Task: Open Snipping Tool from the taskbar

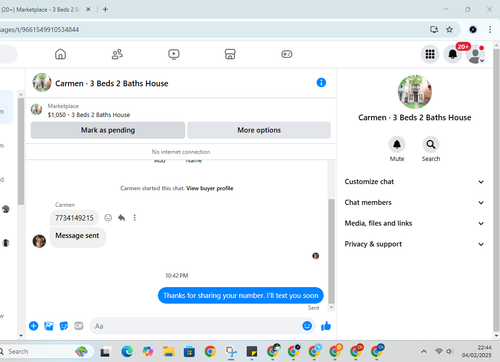Action: [x=231, y=351]
